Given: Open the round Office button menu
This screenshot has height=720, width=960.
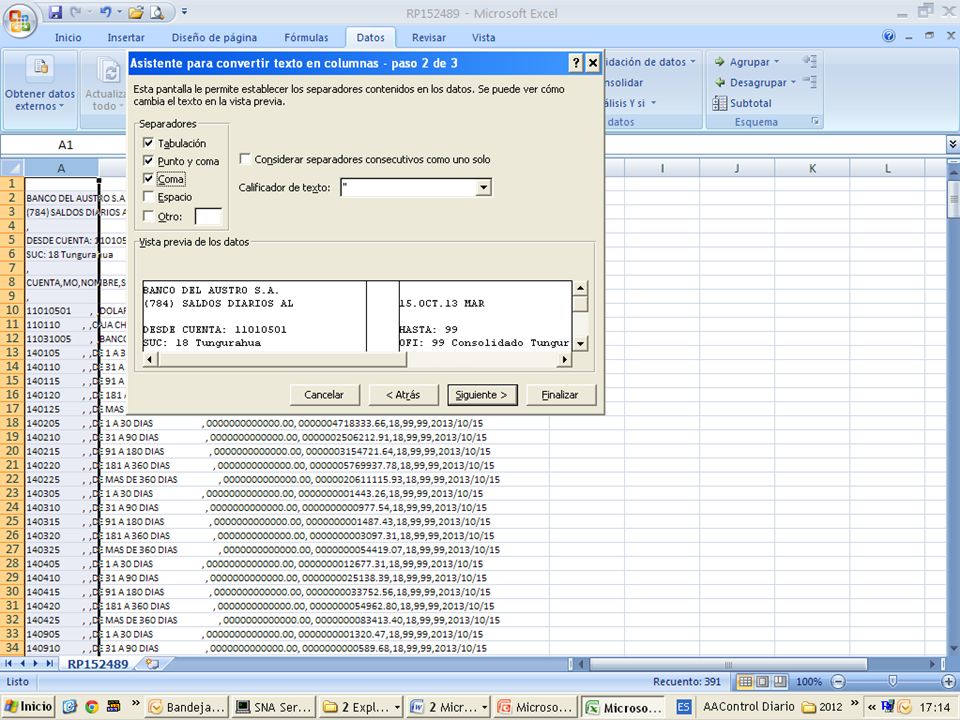Looking at the screenshot, I should click(x=19, y=20).
